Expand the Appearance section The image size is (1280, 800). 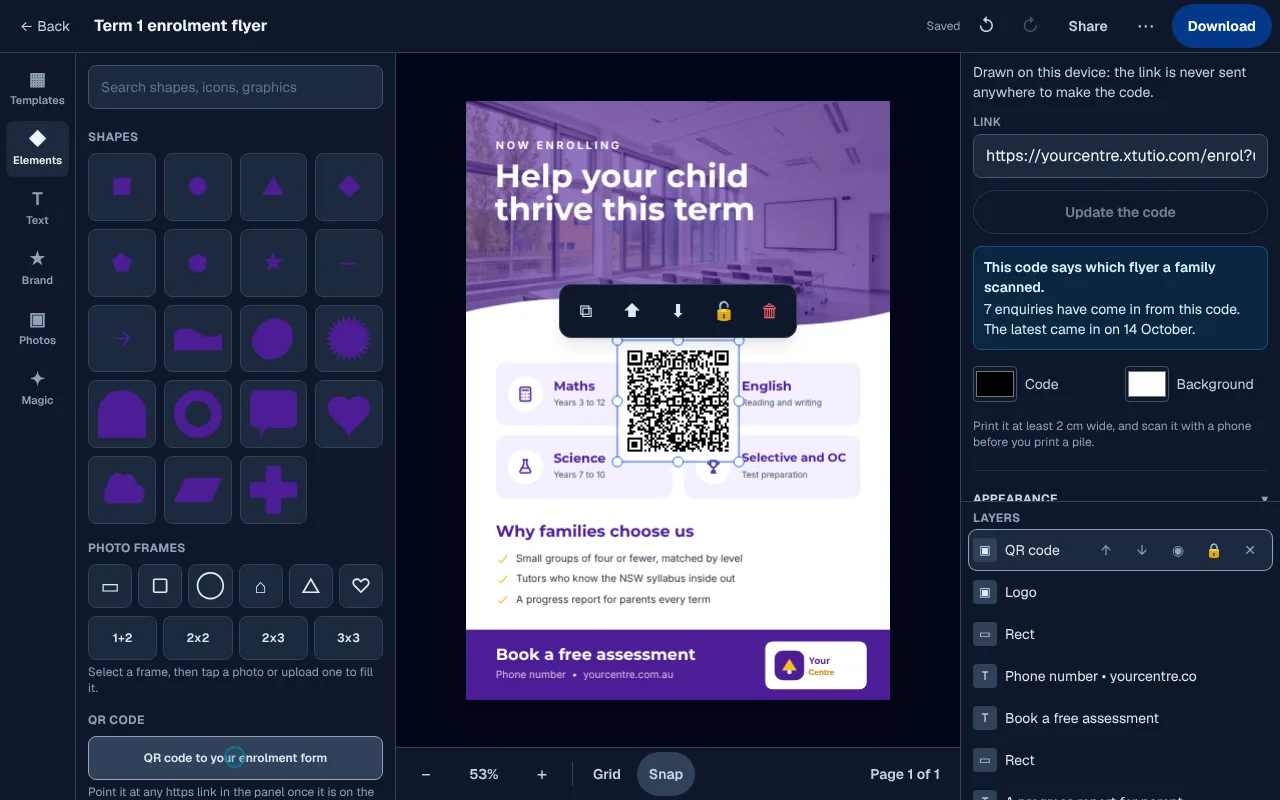click(1120, 497)
